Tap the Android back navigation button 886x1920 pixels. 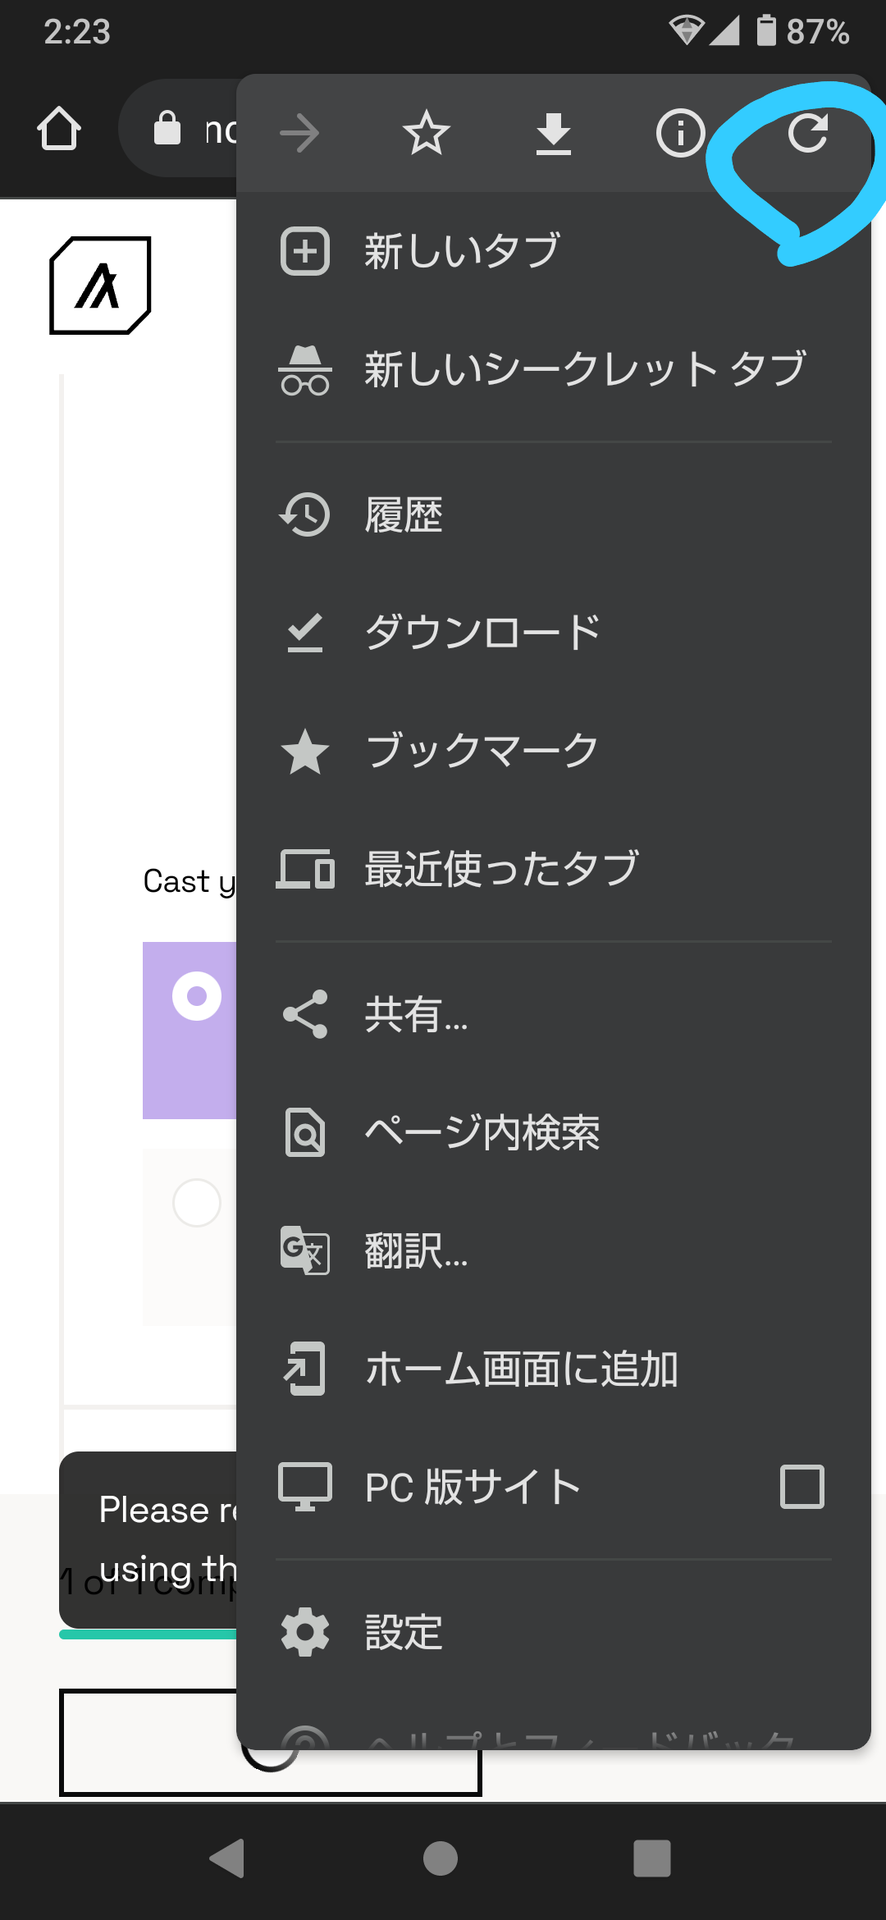(228, 1858)
